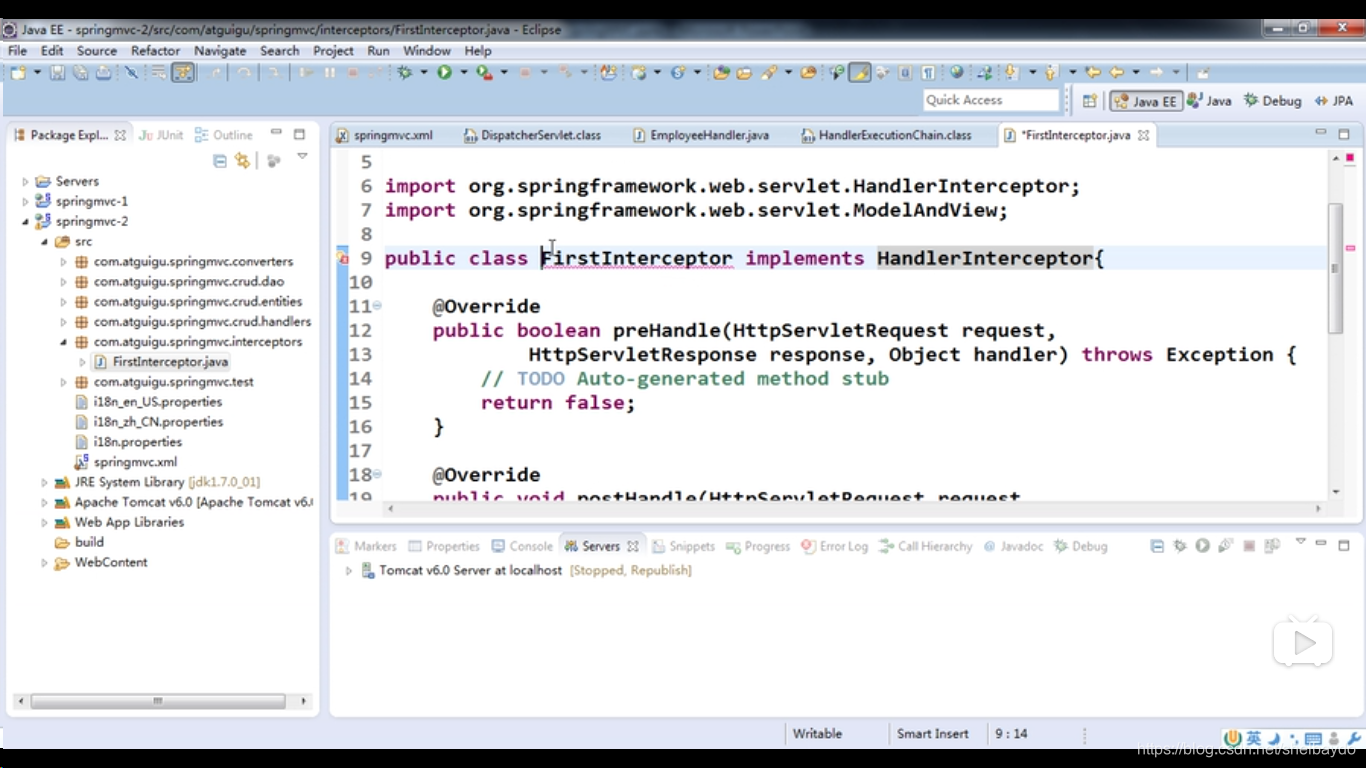Expand com.atguigu.springmvc.converters package
Viewport: 1366px width, 768px height.
(x=63, y=261)
